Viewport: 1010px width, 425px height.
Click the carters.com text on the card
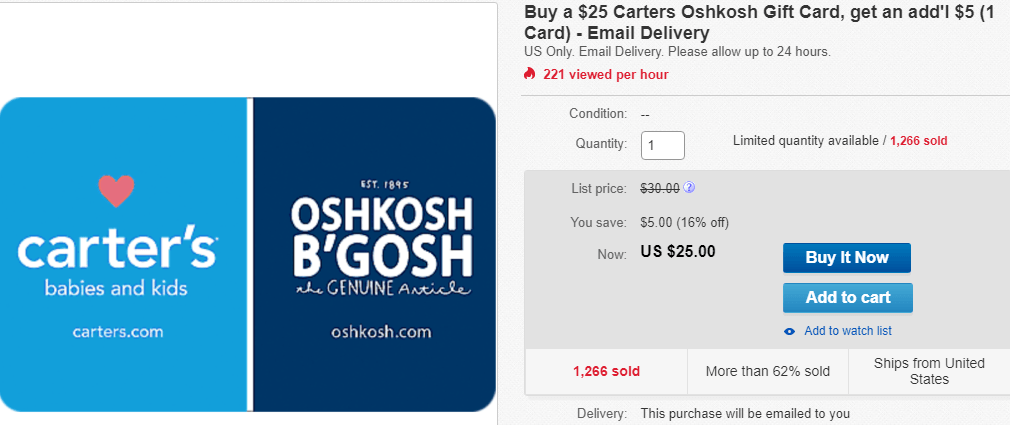[118, 332]
